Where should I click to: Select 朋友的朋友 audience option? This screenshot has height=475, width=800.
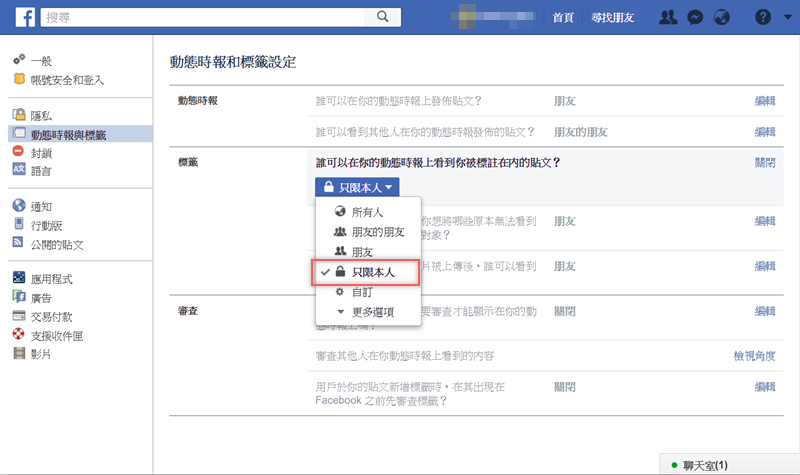click(x=370, y=232)
